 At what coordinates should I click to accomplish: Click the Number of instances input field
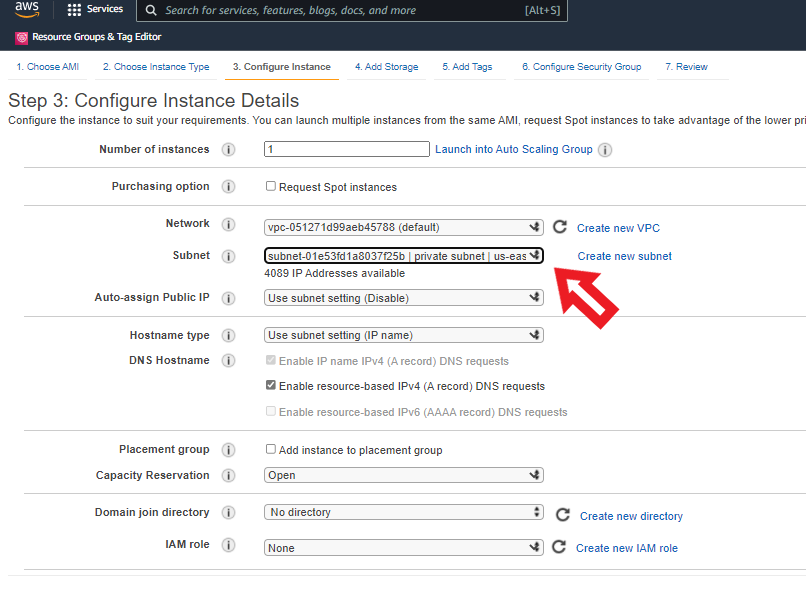(x=347, y=149)
